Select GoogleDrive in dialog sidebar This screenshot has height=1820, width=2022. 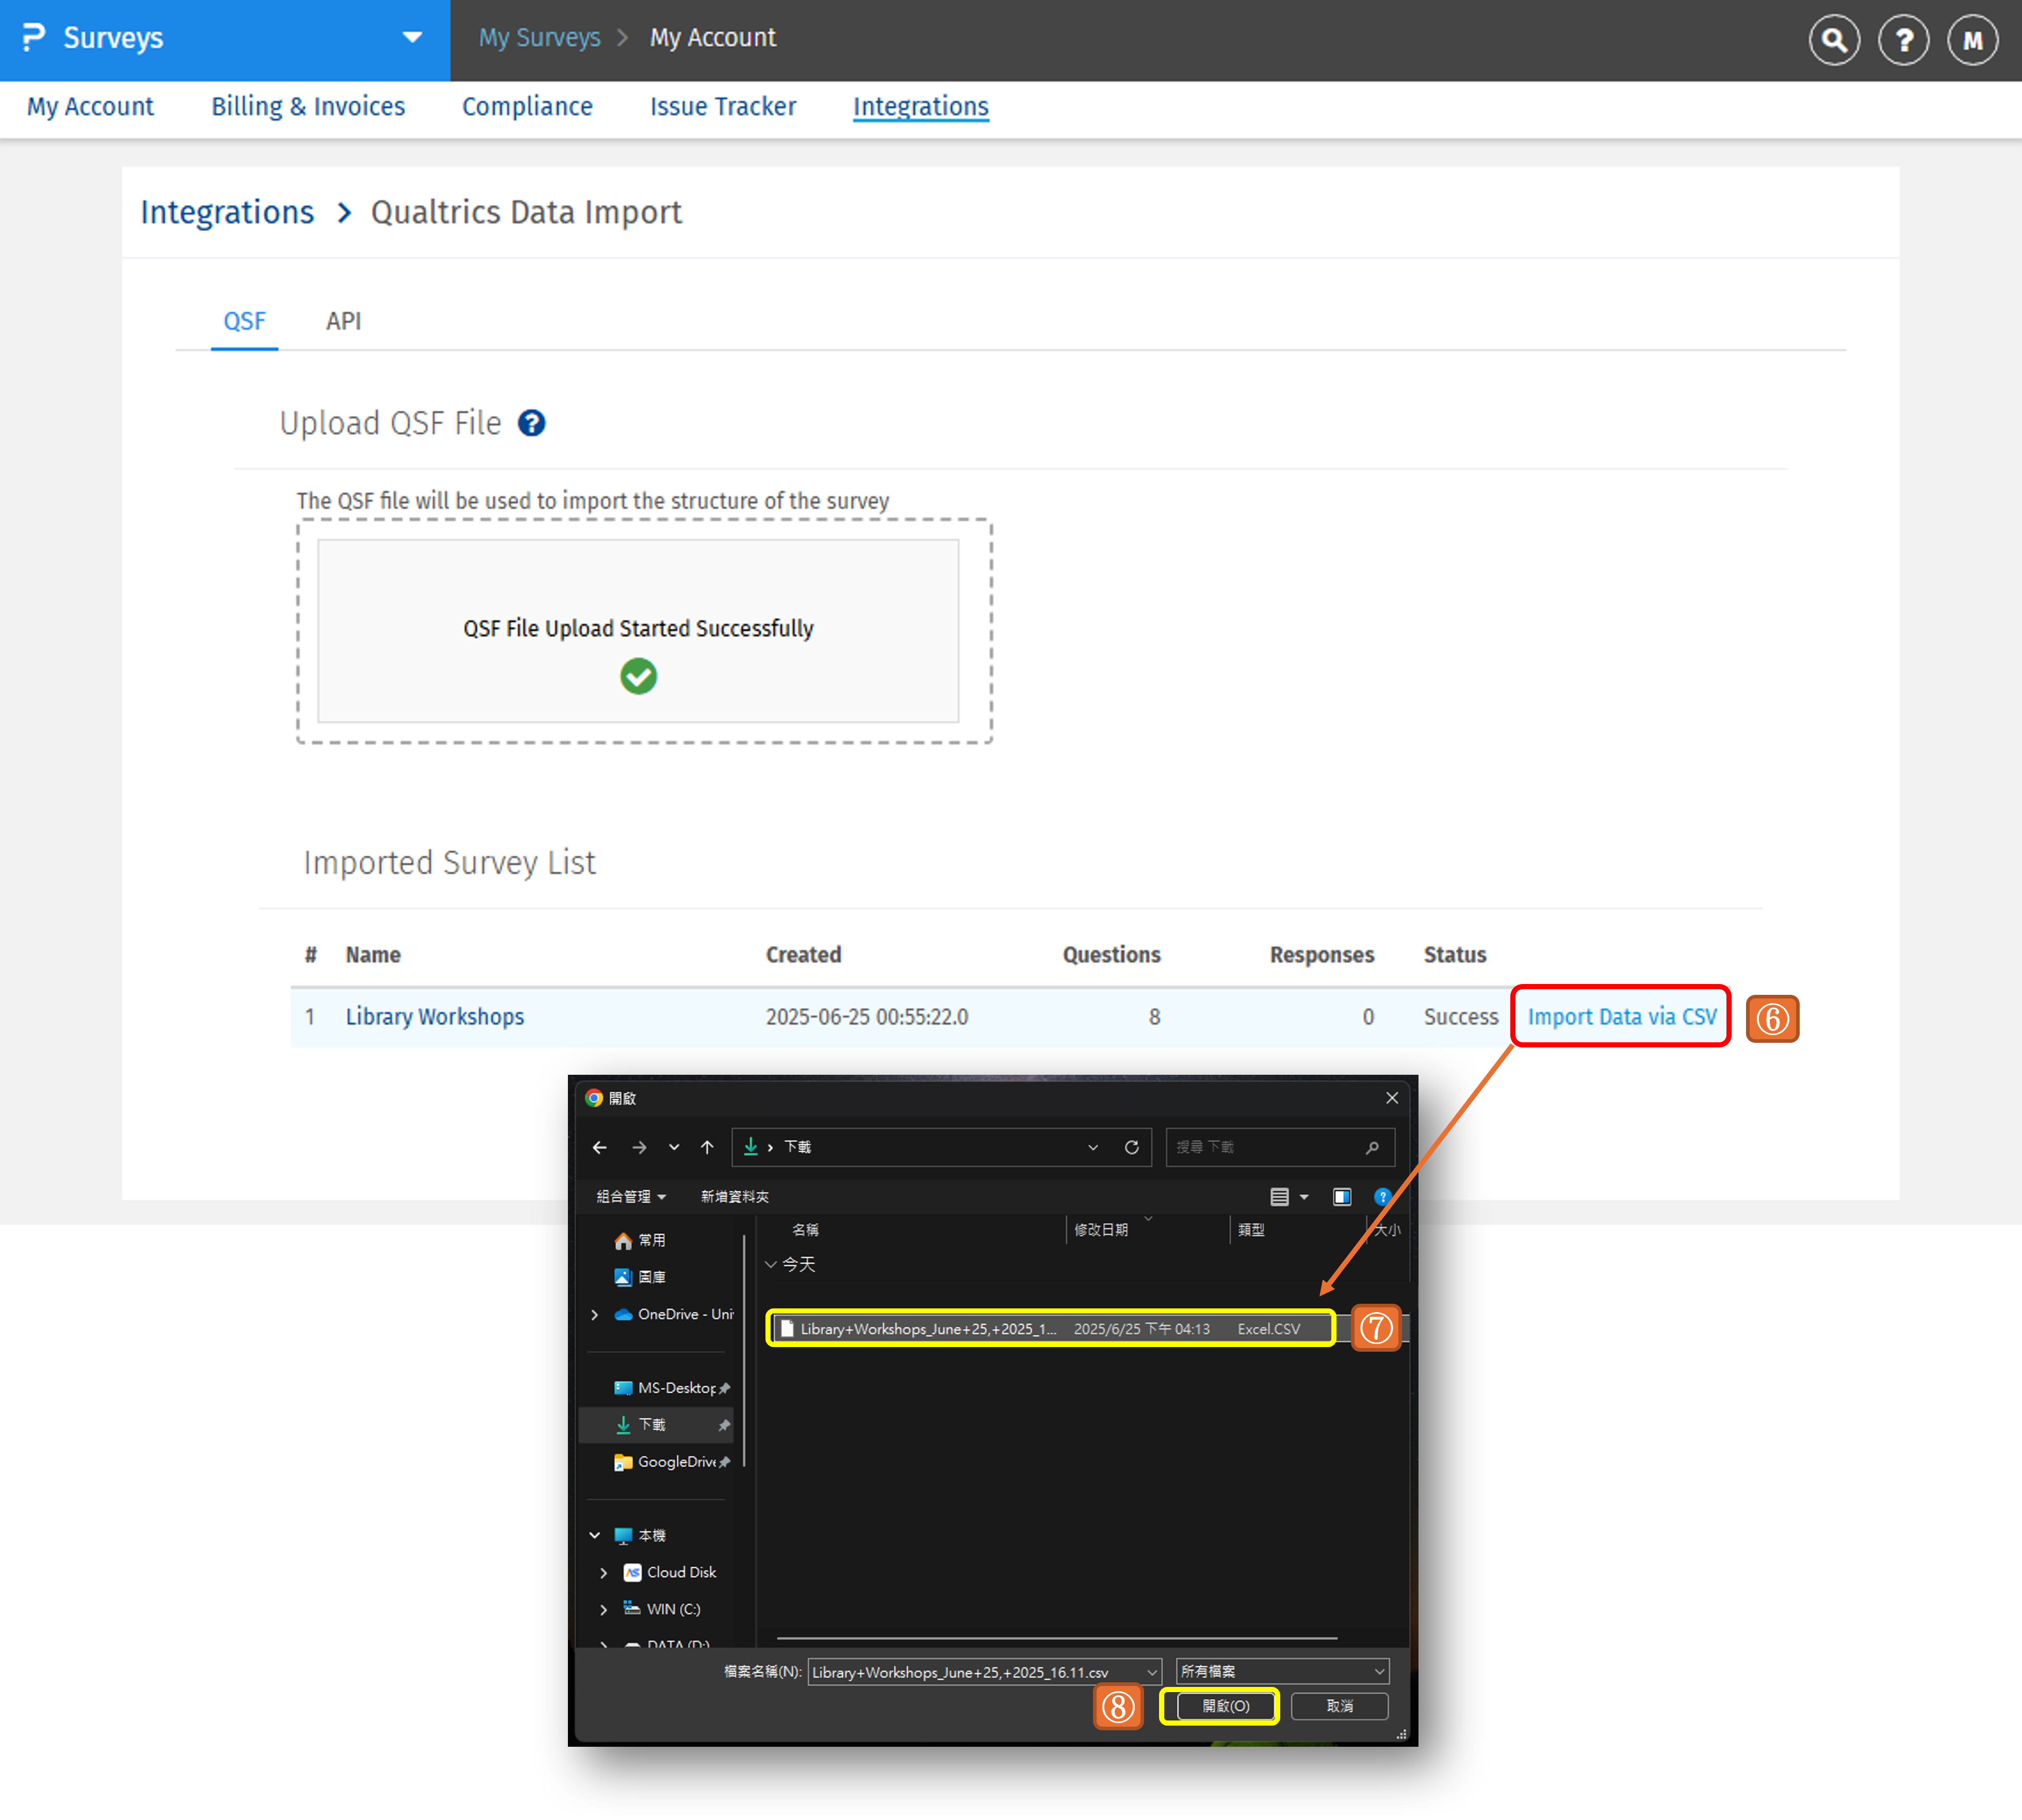pos(671,1462)
